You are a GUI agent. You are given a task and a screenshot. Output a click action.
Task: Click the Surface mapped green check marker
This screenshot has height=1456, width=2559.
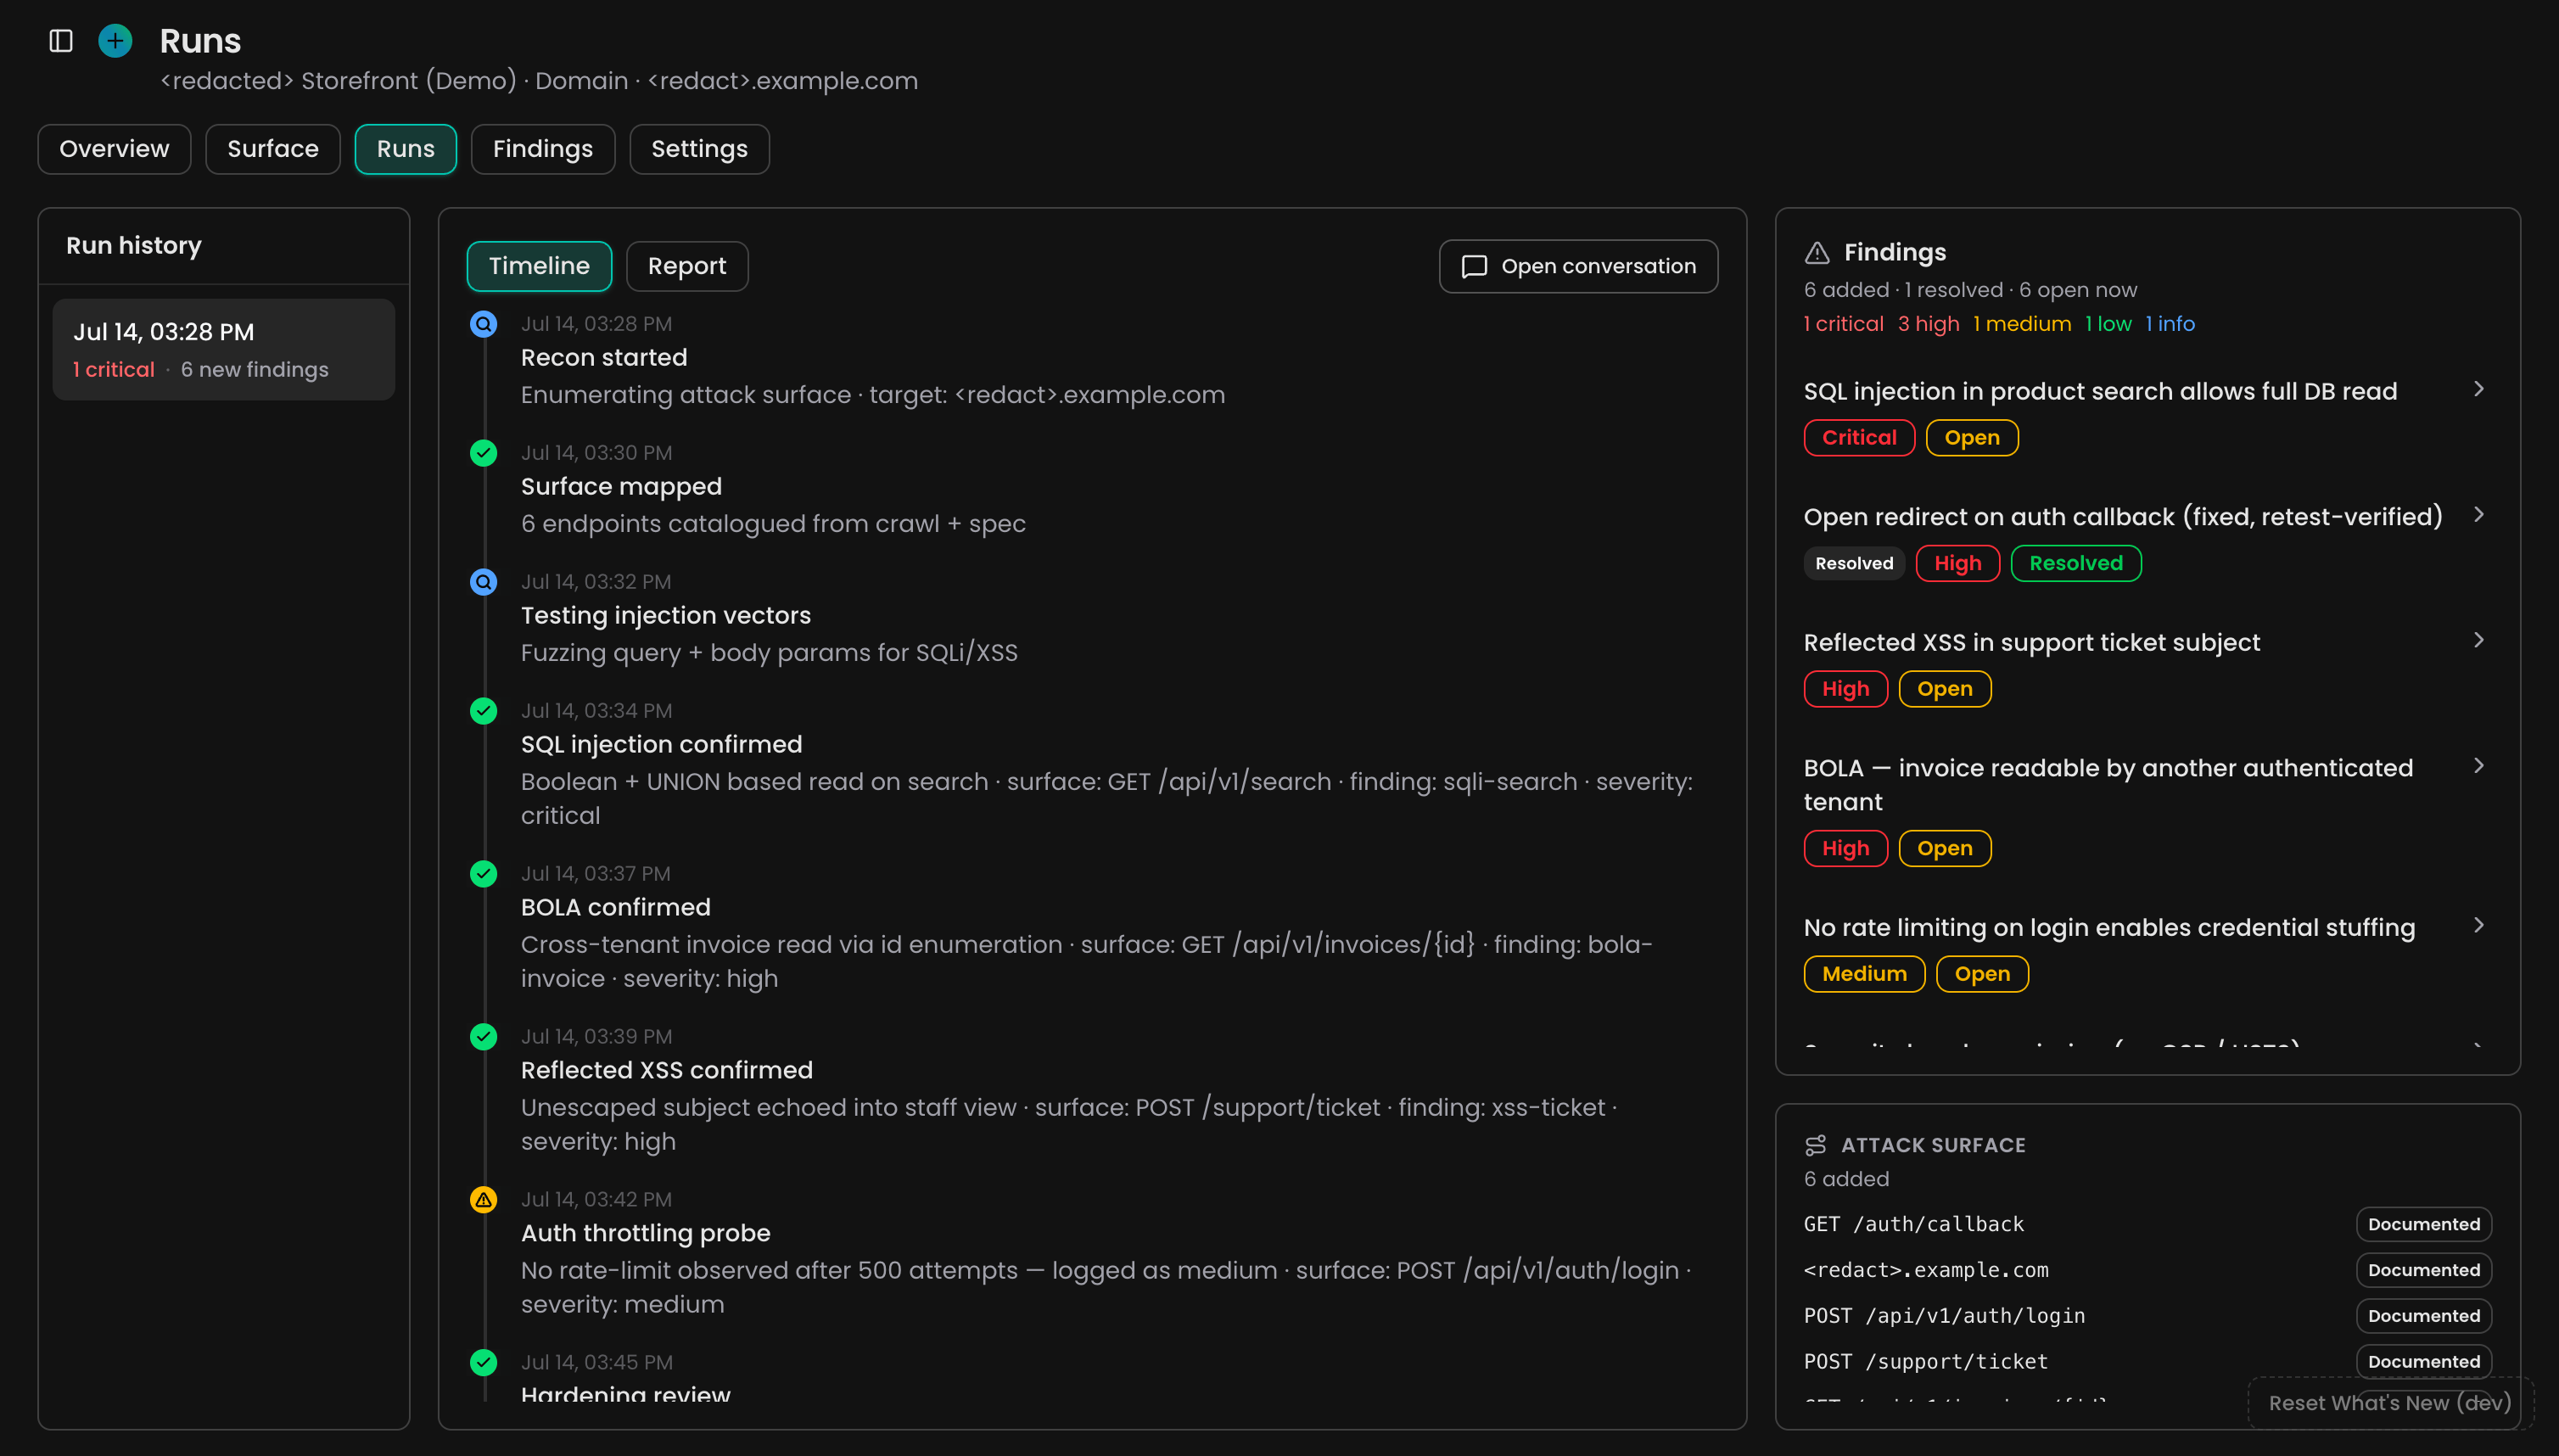pos(484,453)
